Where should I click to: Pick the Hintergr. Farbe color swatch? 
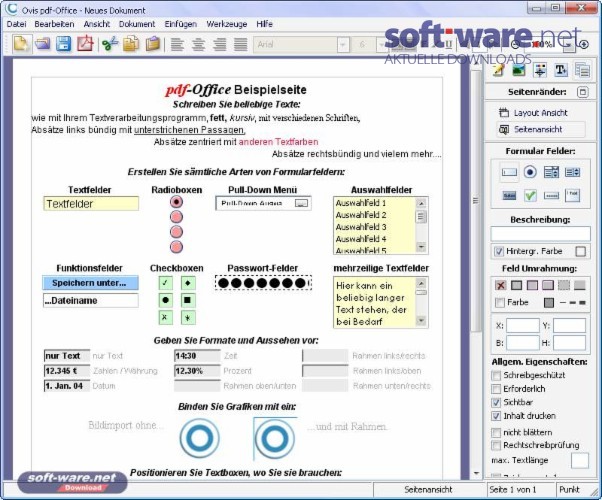(580, 252)
